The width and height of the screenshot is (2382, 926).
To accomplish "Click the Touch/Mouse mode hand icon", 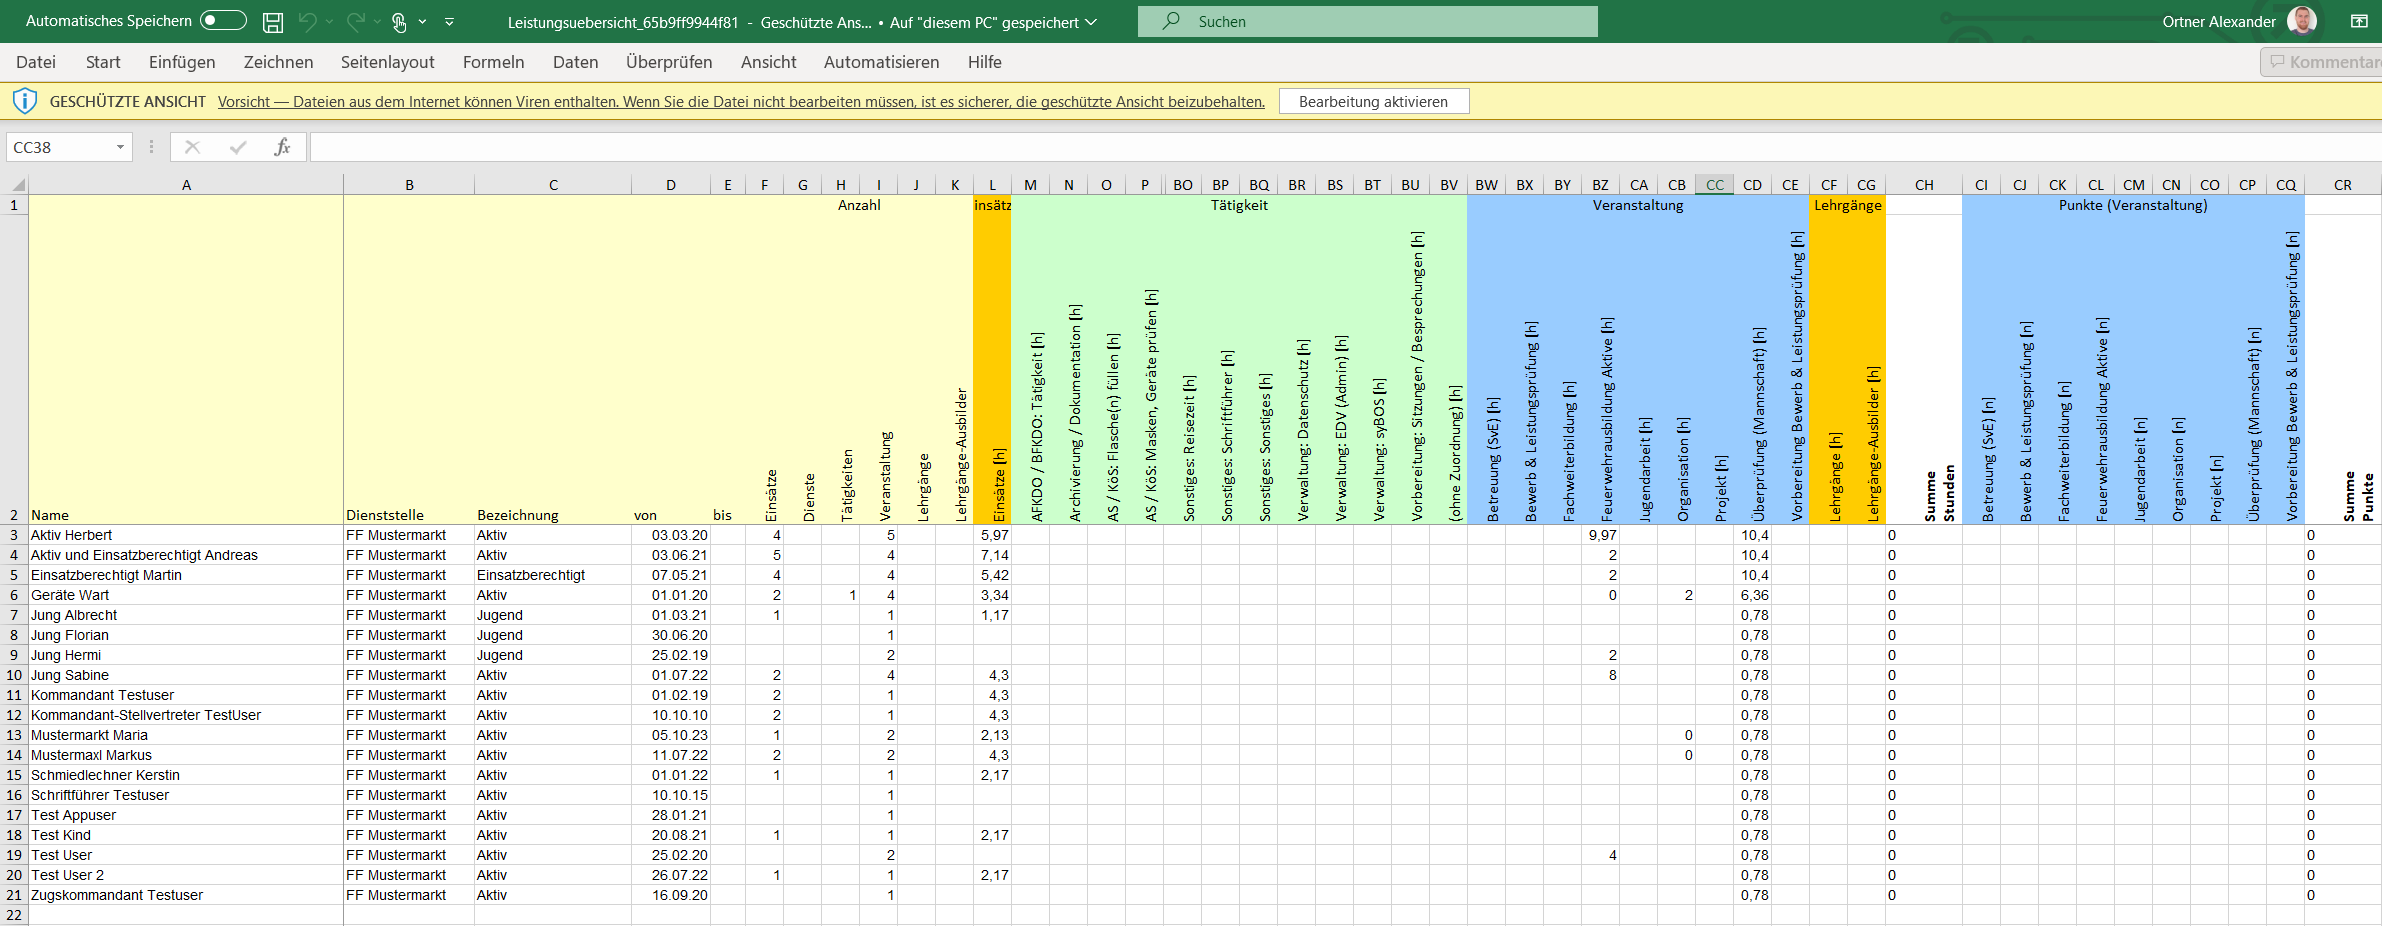I will point(399,22).
